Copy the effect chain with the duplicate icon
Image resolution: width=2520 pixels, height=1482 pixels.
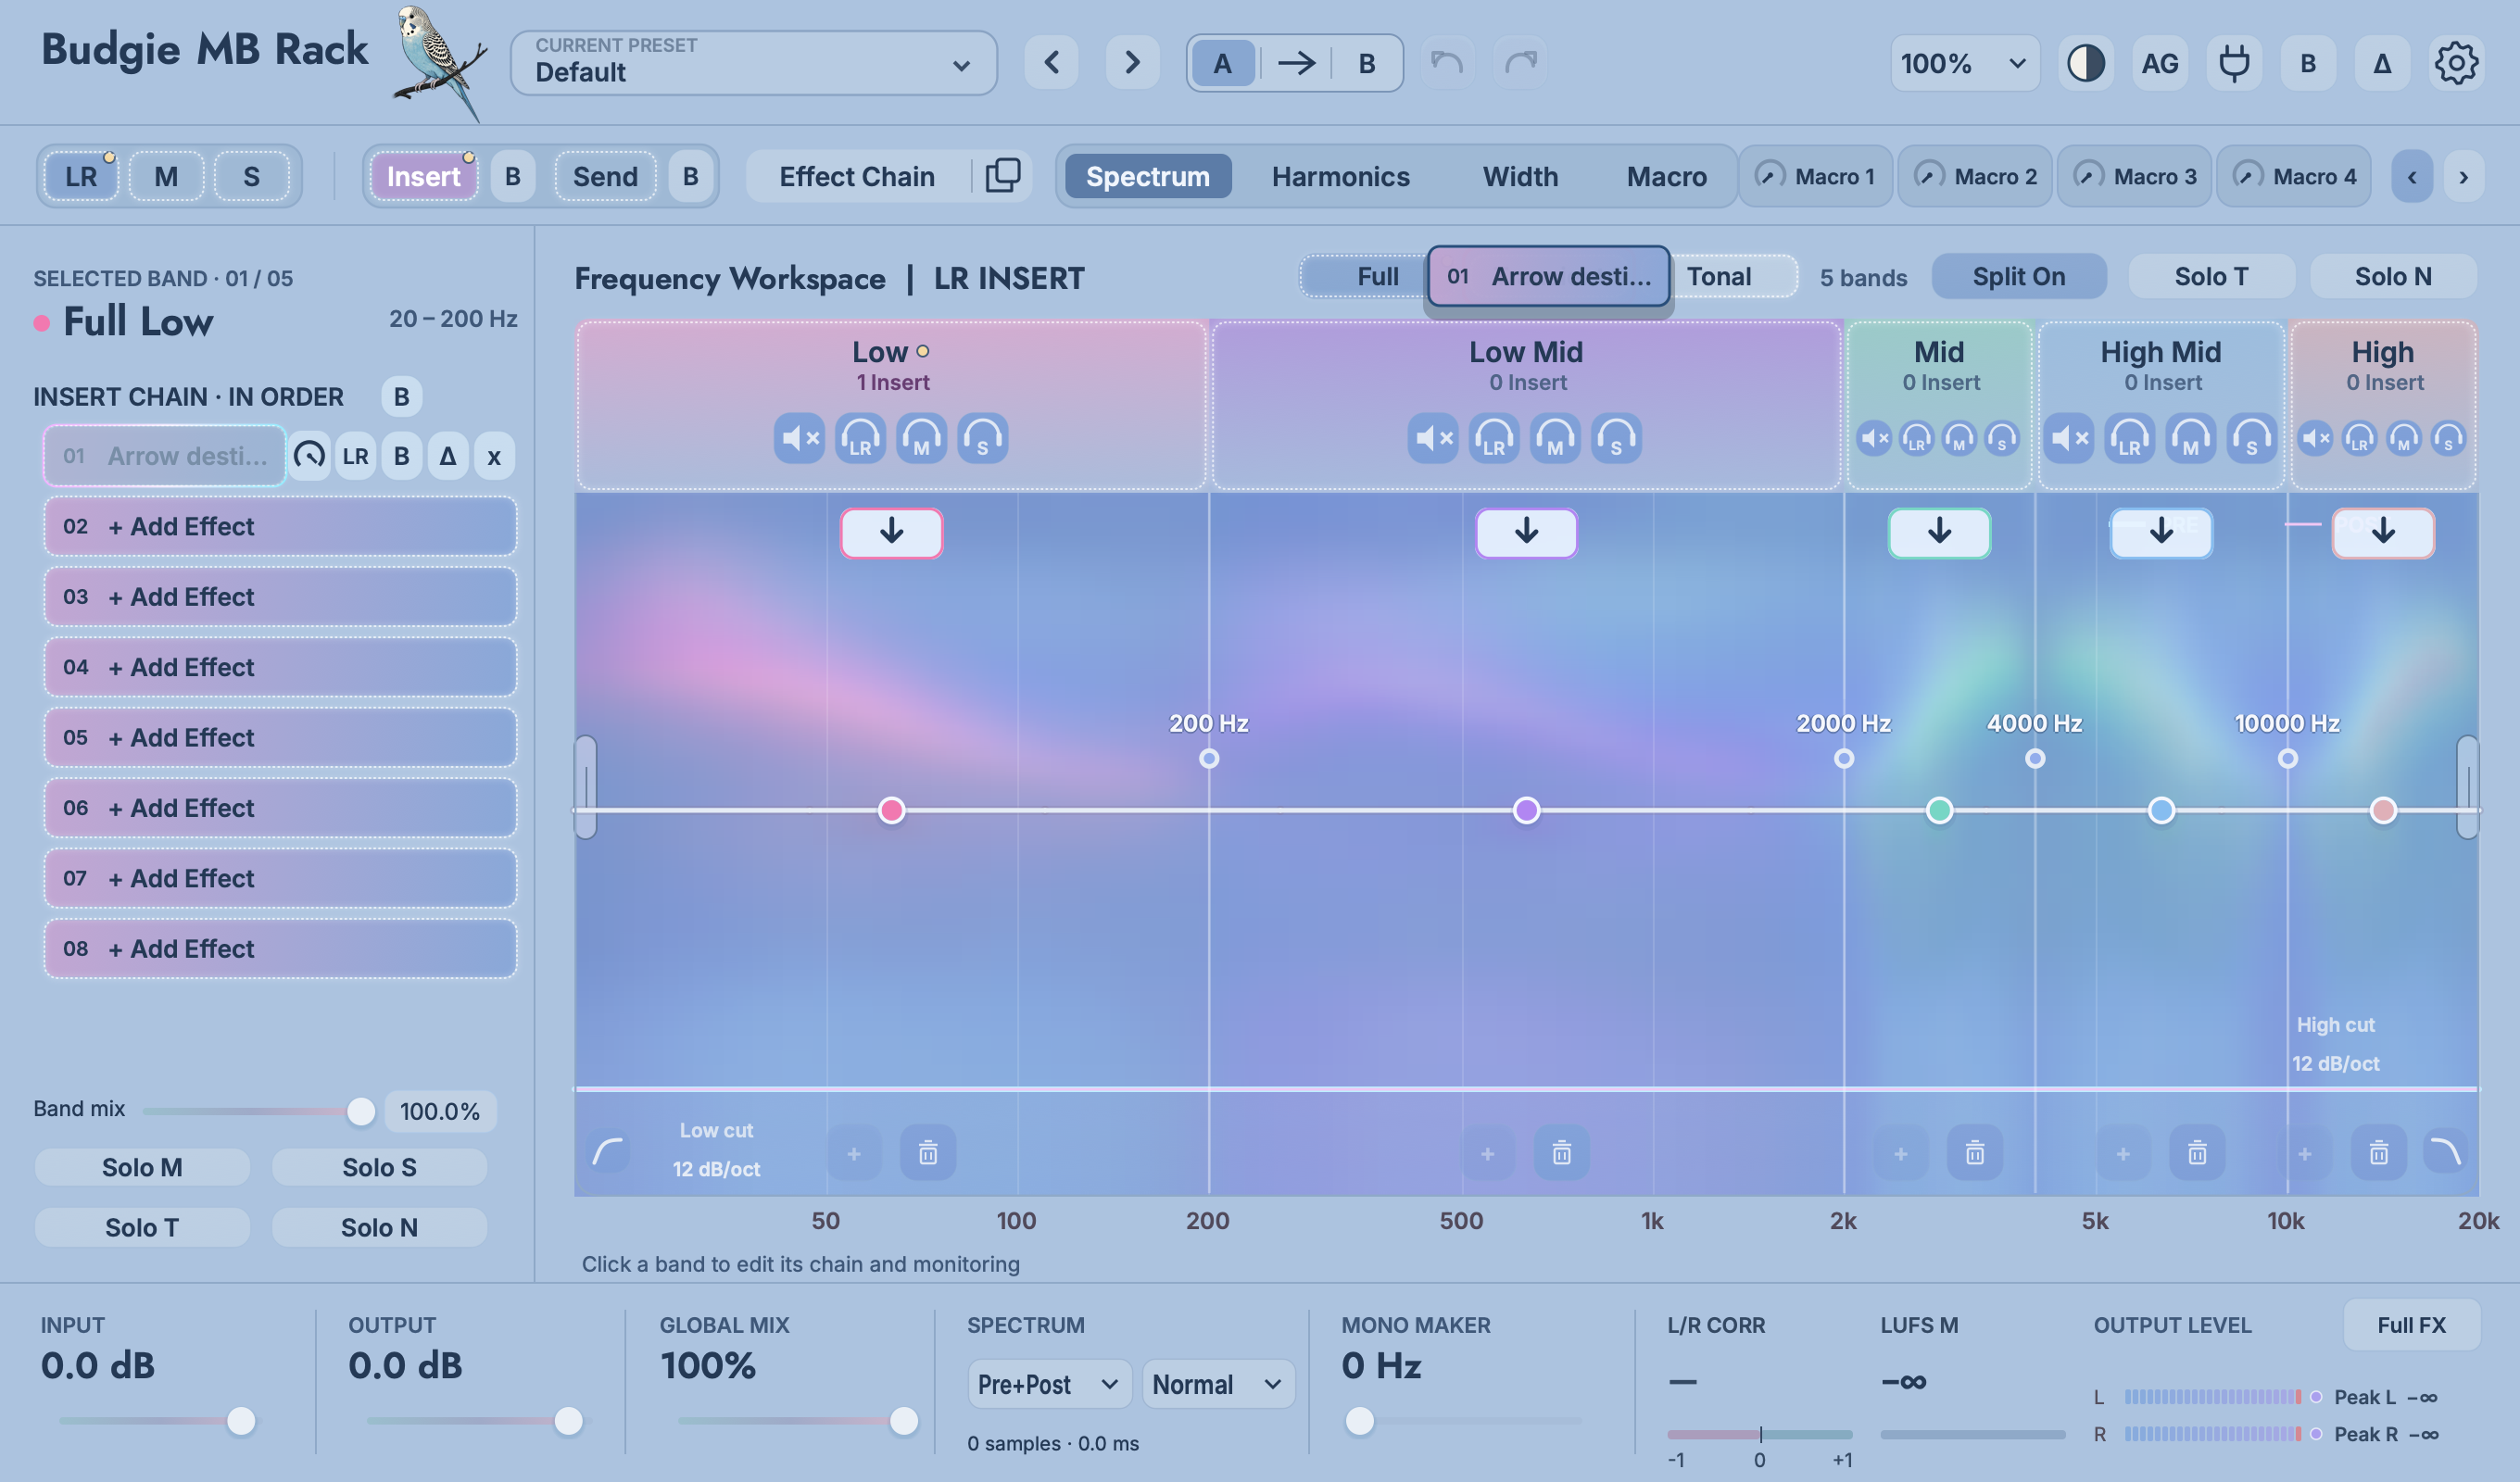[x=1003, y=176]
